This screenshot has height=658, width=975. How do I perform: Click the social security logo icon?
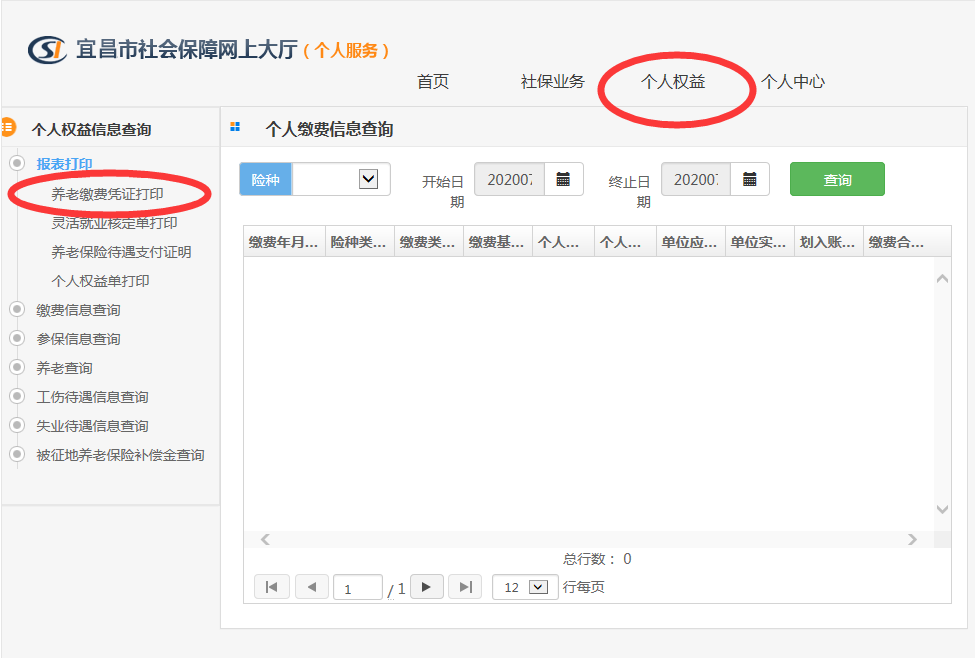[x=47, y=49]
